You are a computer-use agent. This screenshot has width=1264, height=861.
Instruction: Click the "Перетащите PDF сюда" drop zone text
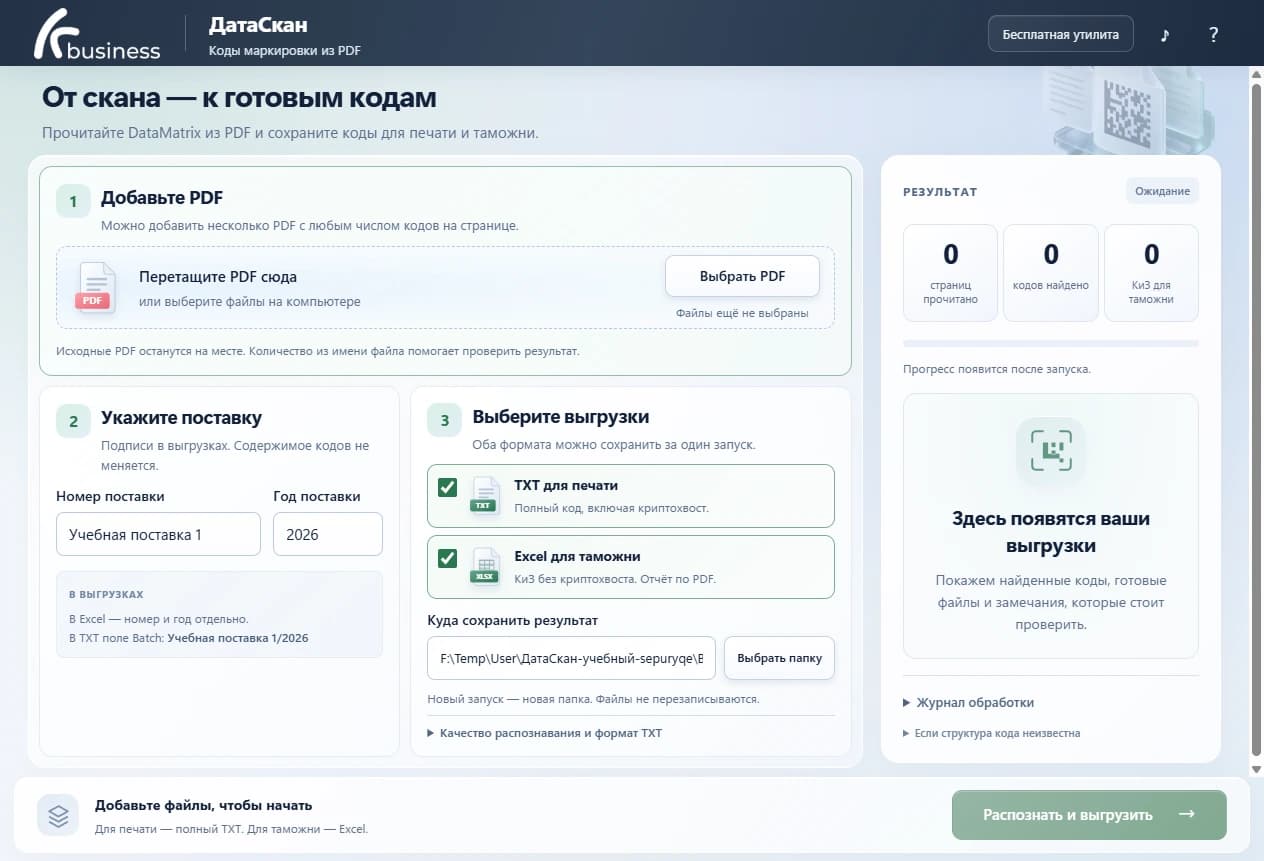point(218,277)
